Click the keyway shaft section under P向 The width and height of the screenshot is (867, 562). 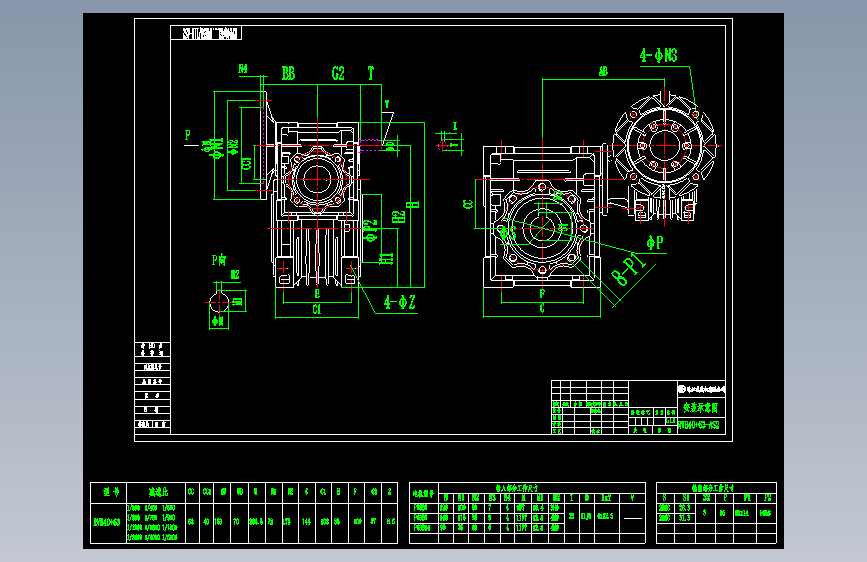(219, 303)
